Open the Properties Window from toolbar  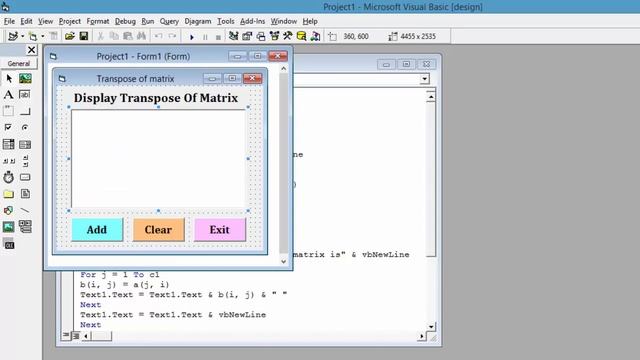247,36
